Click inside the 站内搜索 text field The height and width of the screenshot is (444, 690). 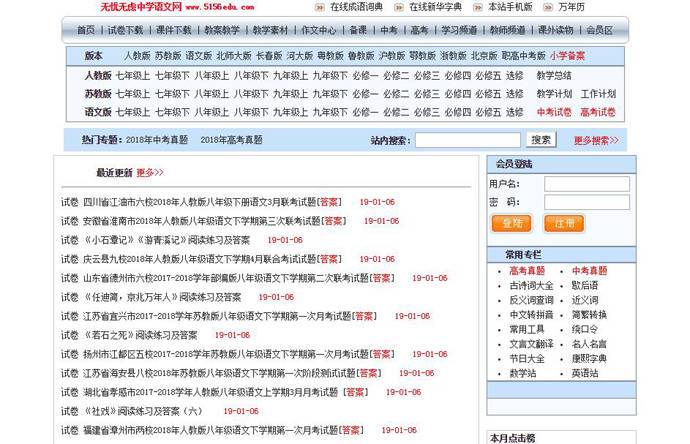[x=467, y=140]
